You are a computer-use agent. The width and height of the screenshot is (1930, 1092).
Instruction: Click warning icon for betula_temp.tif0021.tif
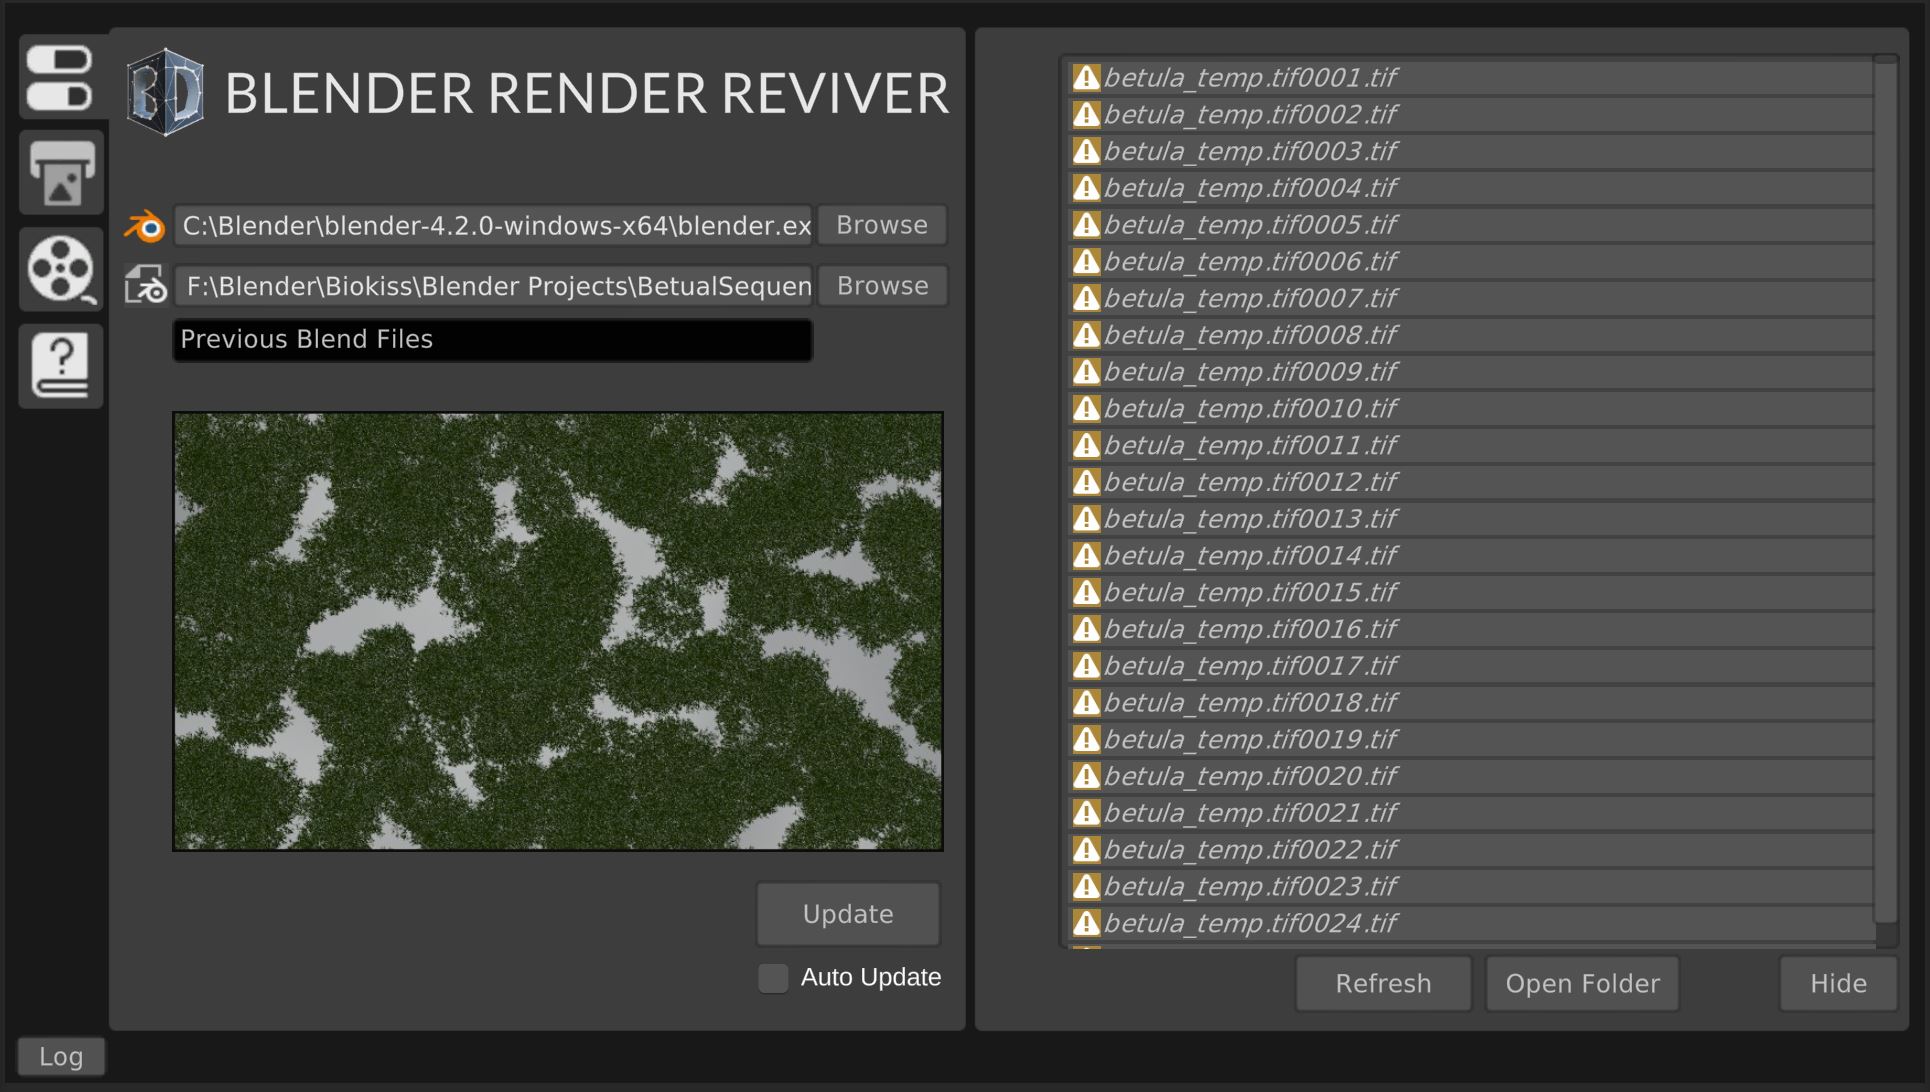(x=1086, y=813)
